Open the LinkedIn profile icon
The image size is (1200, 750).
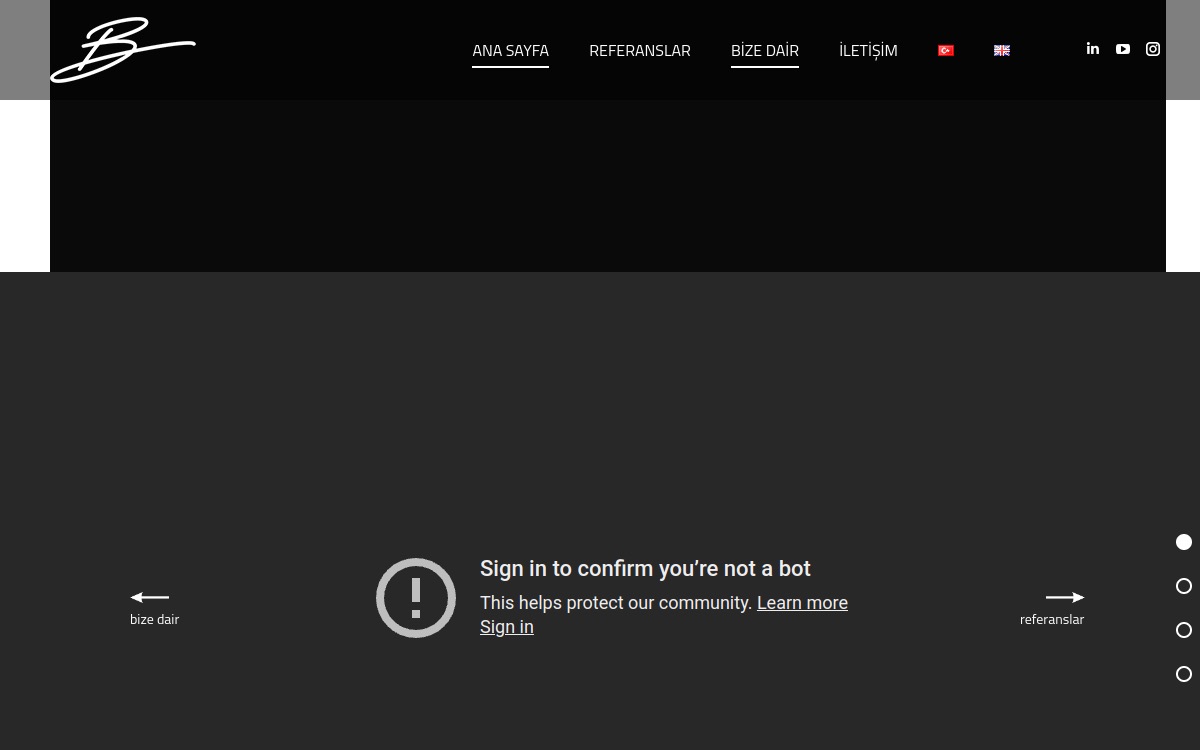[1093, 48]
